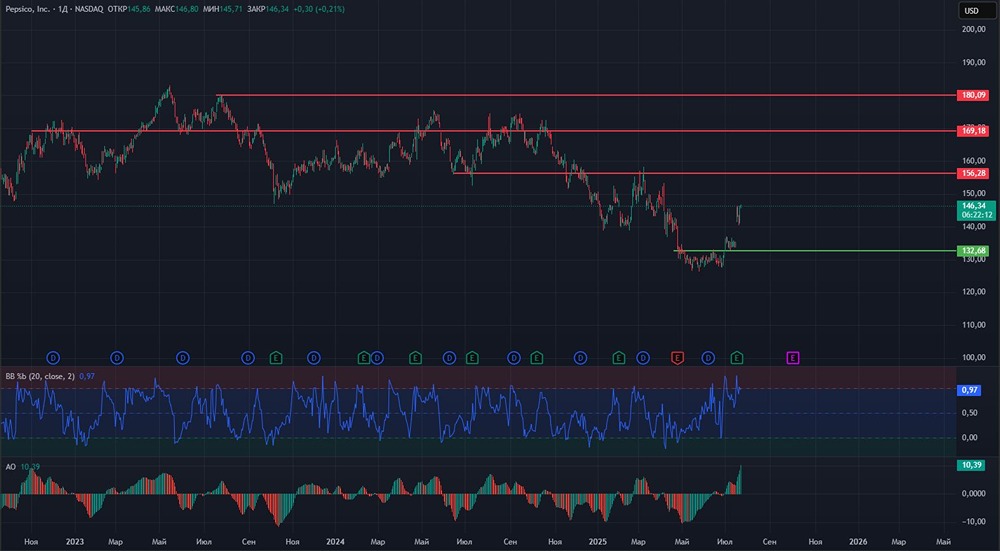
Task: Click the green 10,39 AO value tag
Action: point(970,466)
